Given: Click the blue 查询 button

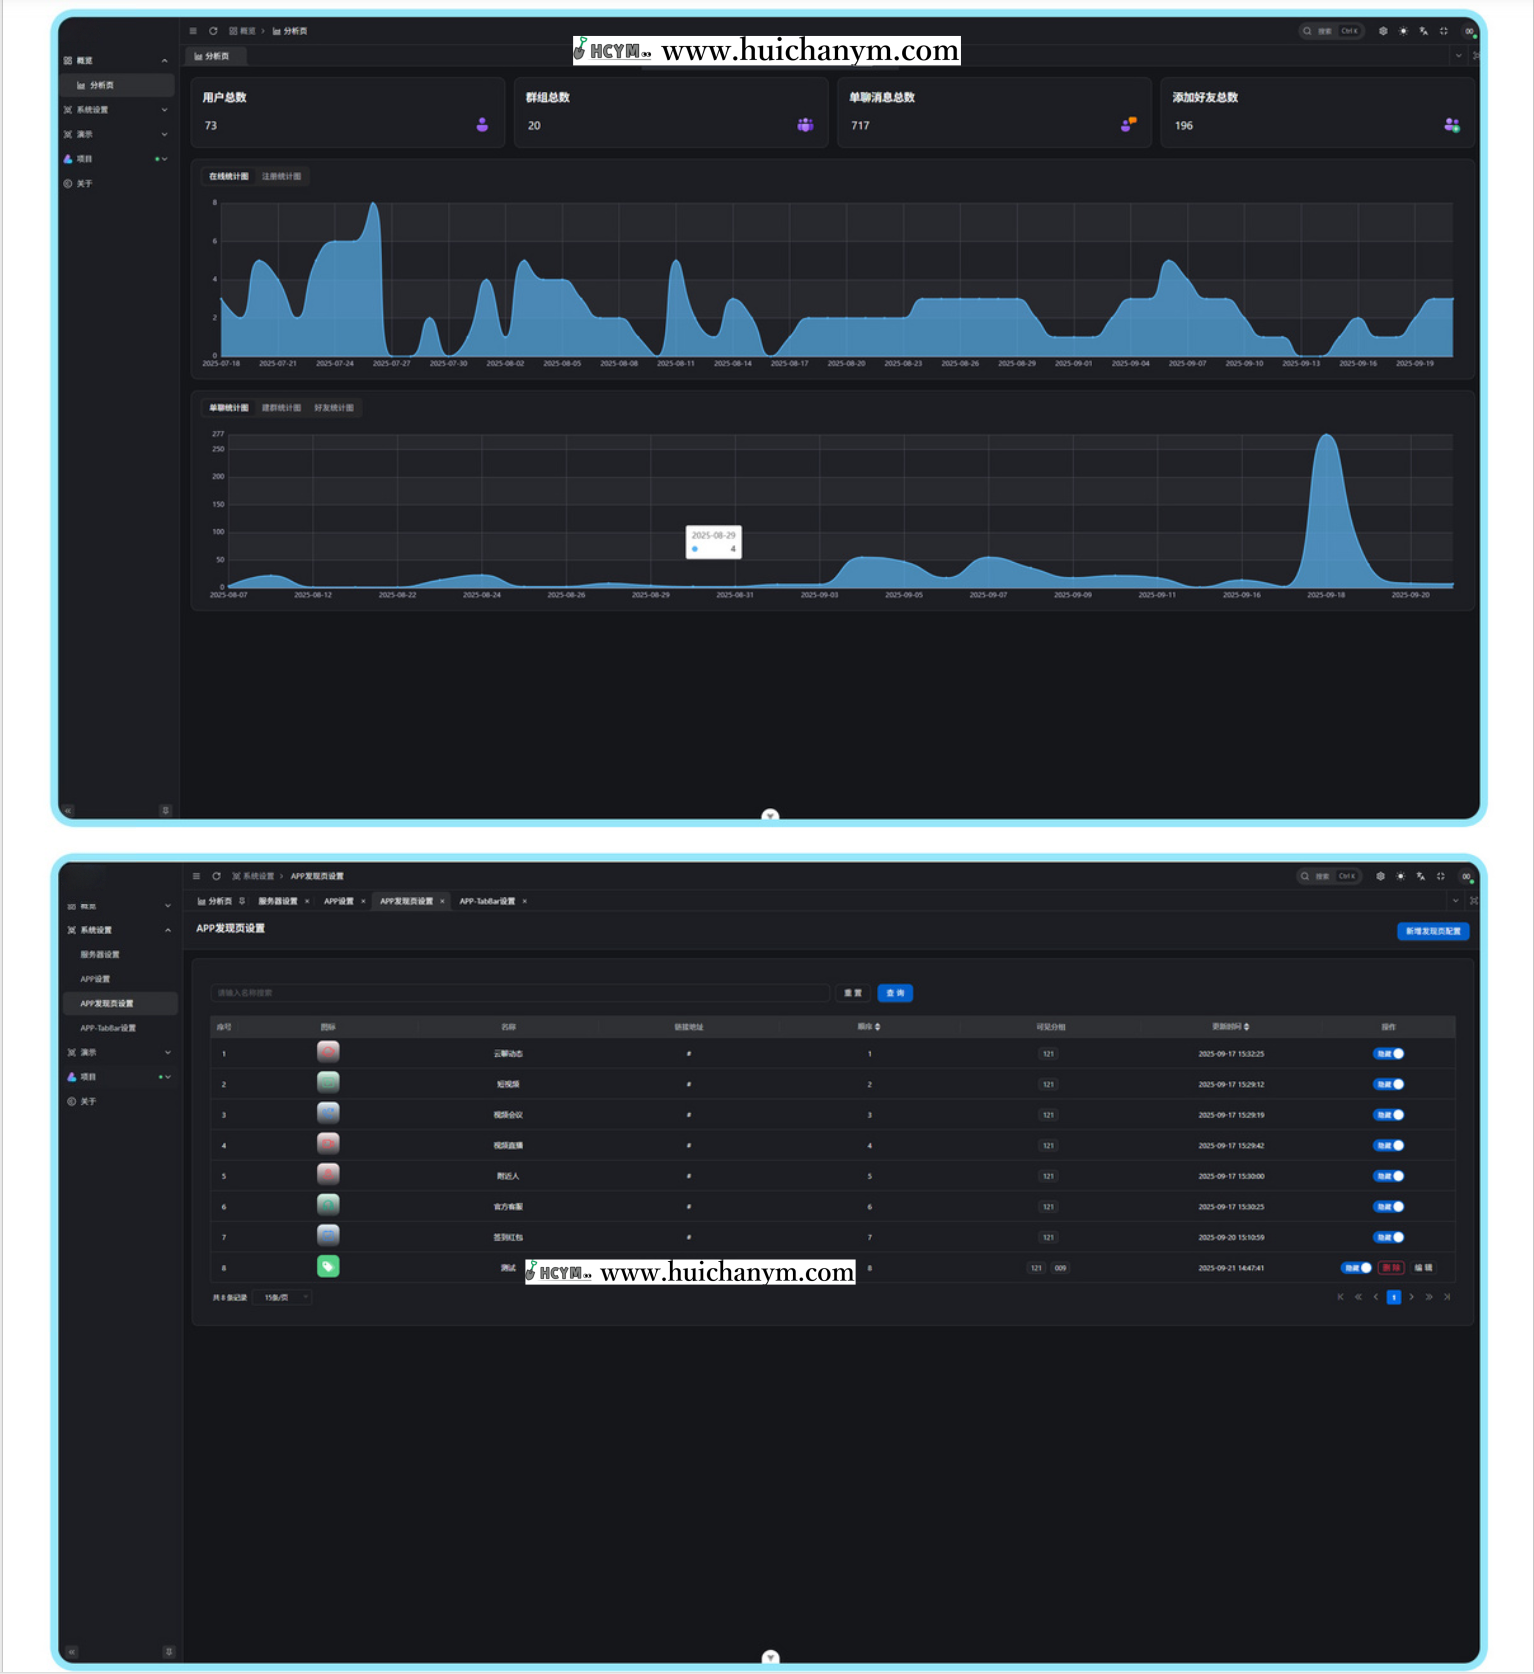Looking at the screenshot, I should (x=895, y=993).
